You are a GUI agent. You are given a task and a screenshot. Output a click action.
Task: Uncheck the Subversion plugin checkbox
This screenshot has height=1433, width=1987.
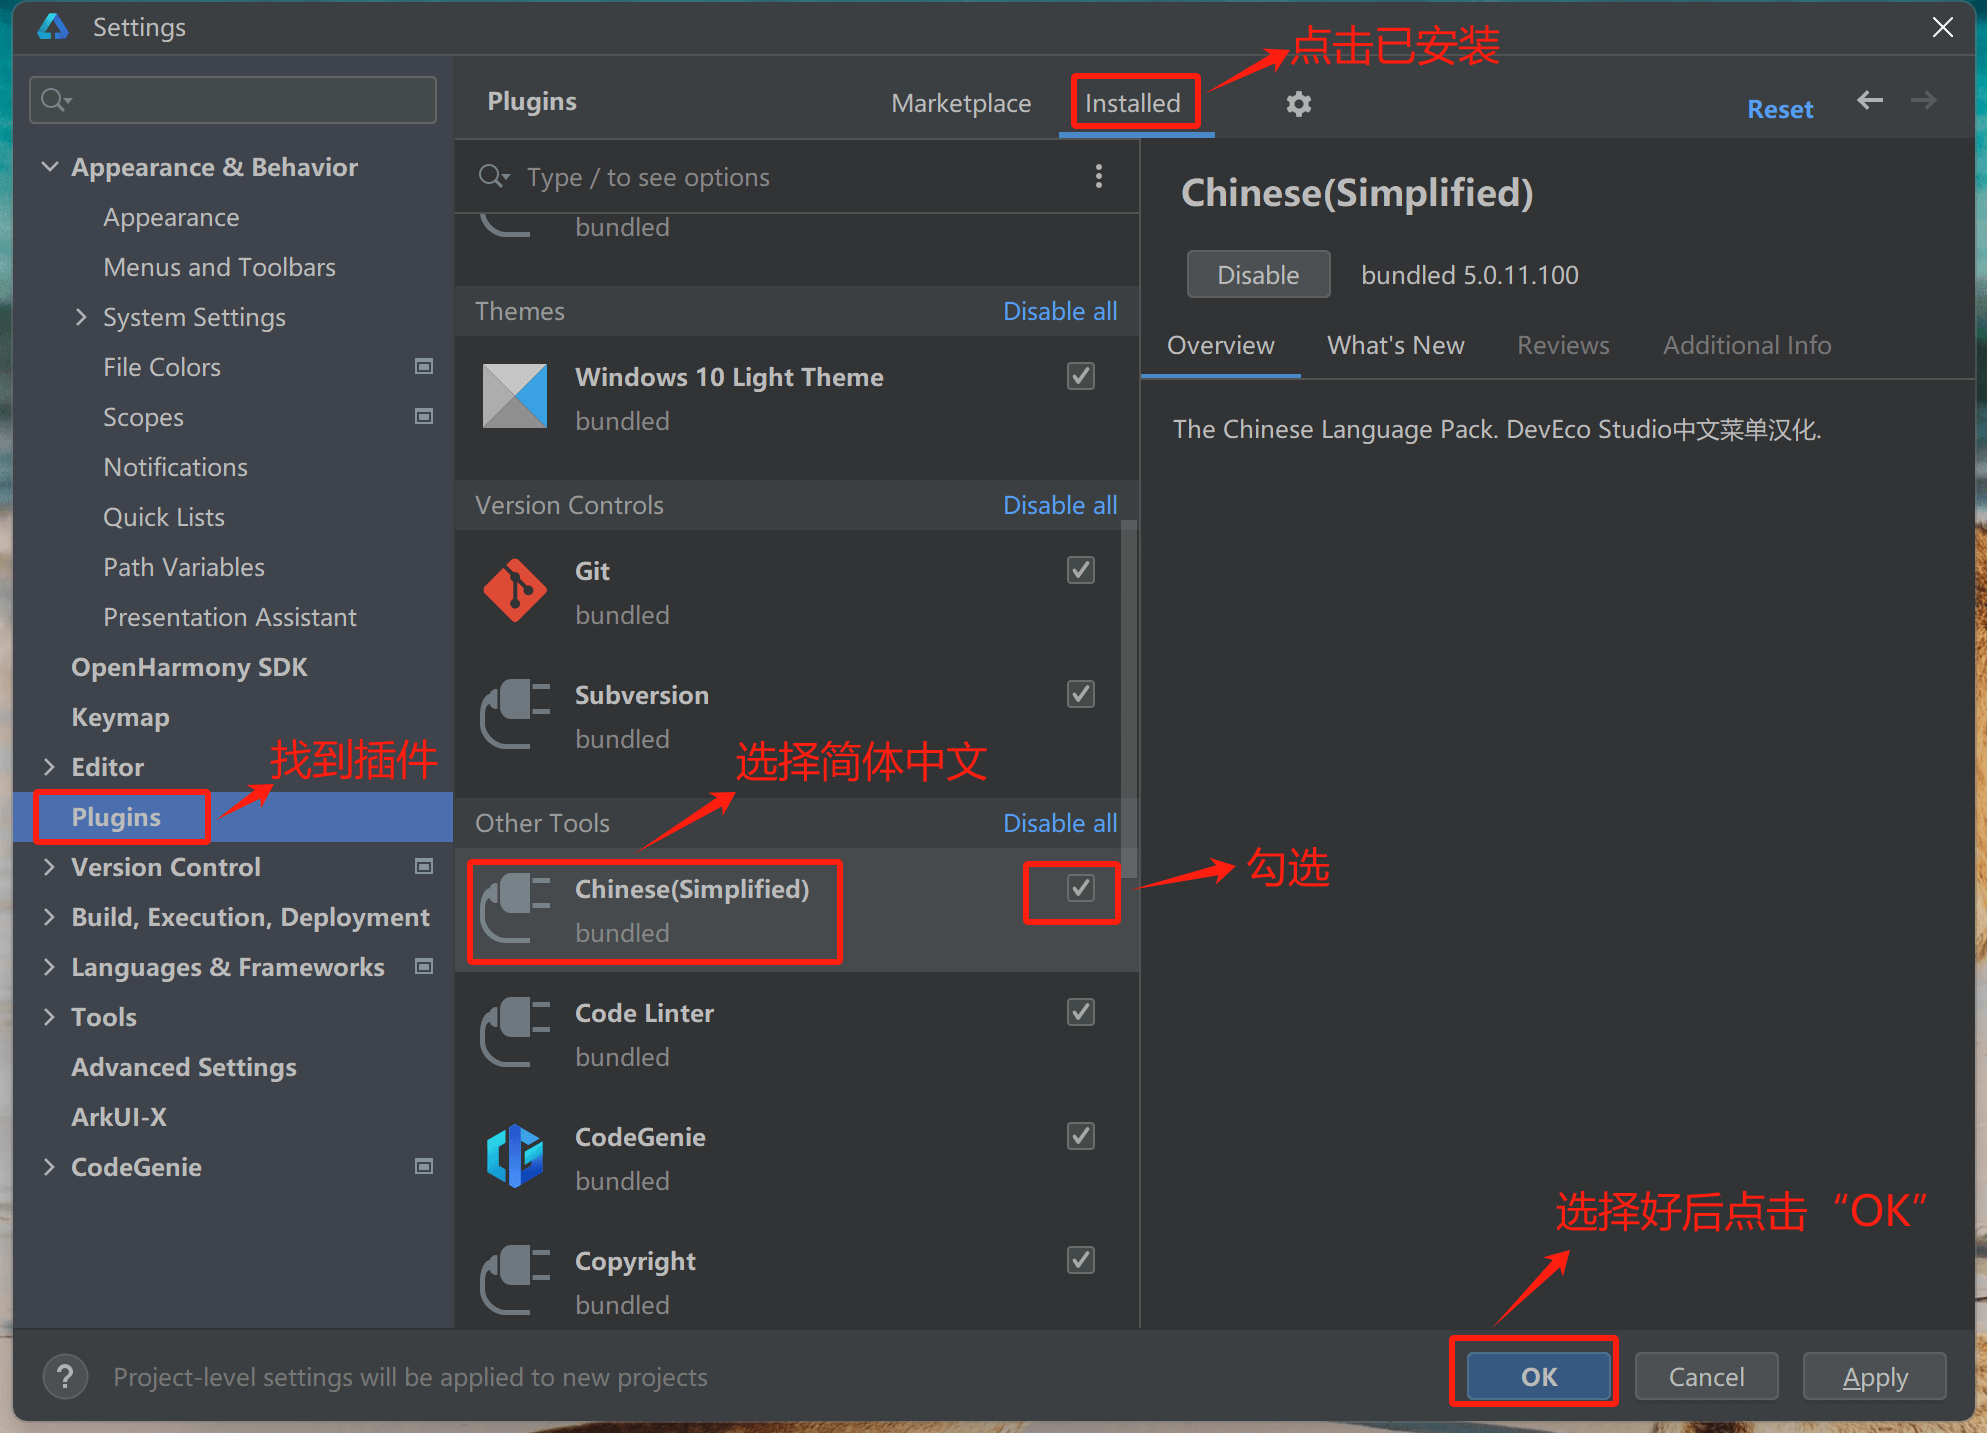1080,694
